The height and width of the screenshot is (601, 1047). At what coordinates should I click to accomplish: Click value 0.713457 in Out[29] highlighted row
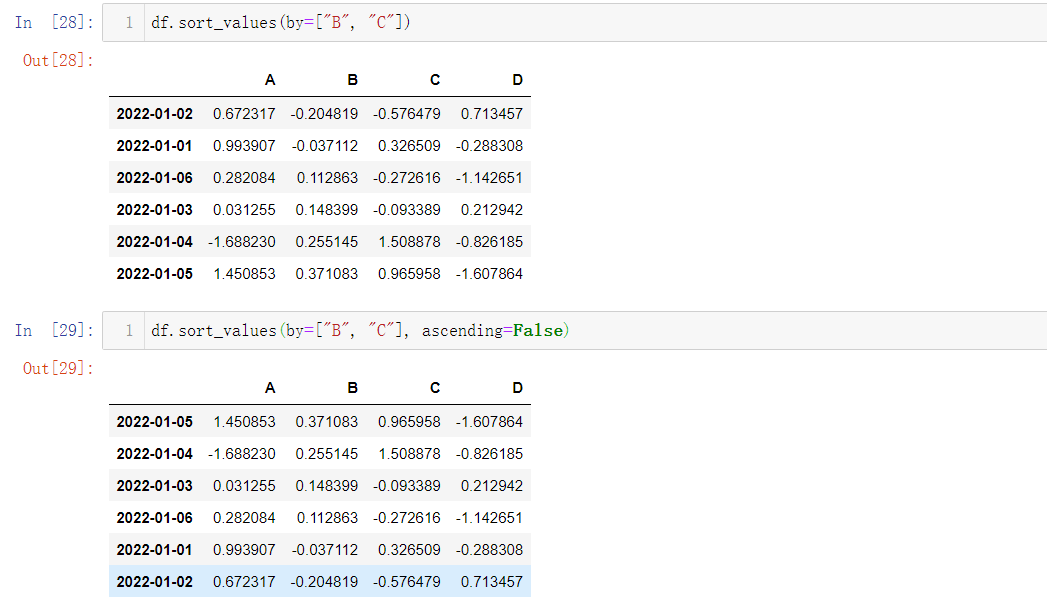coord(491,582)
